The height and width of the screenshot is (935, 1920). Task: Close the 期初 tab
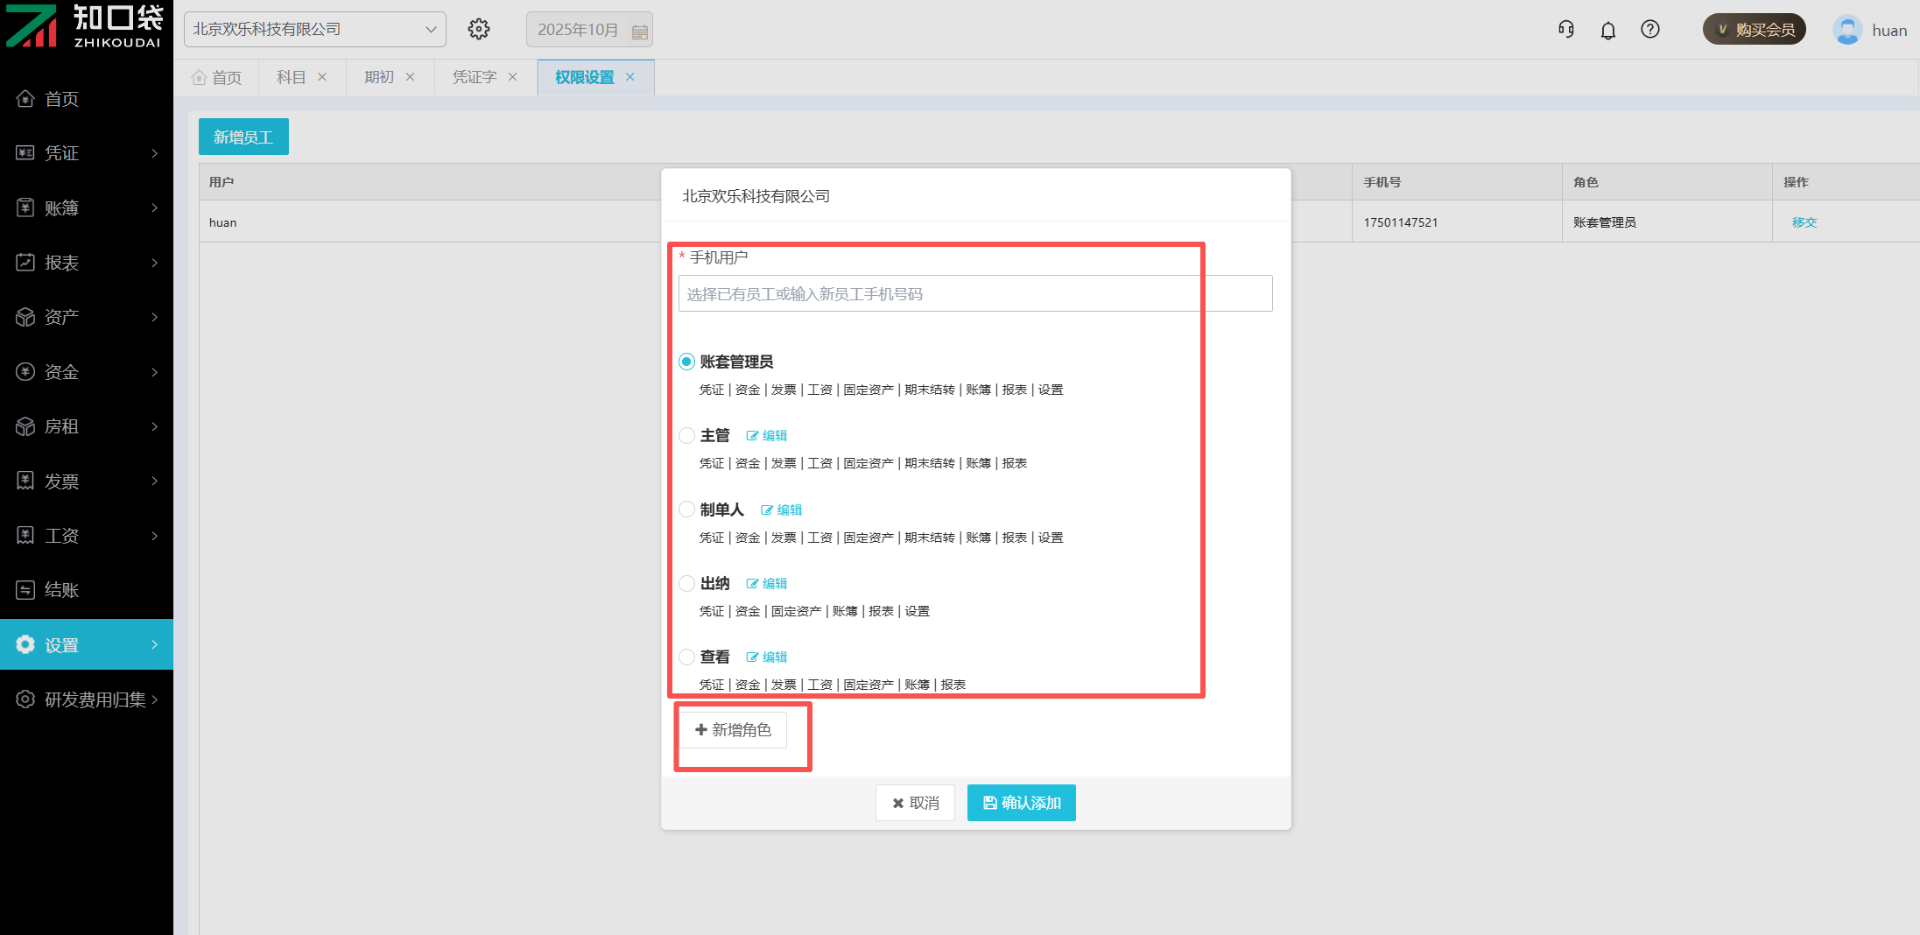410,77
